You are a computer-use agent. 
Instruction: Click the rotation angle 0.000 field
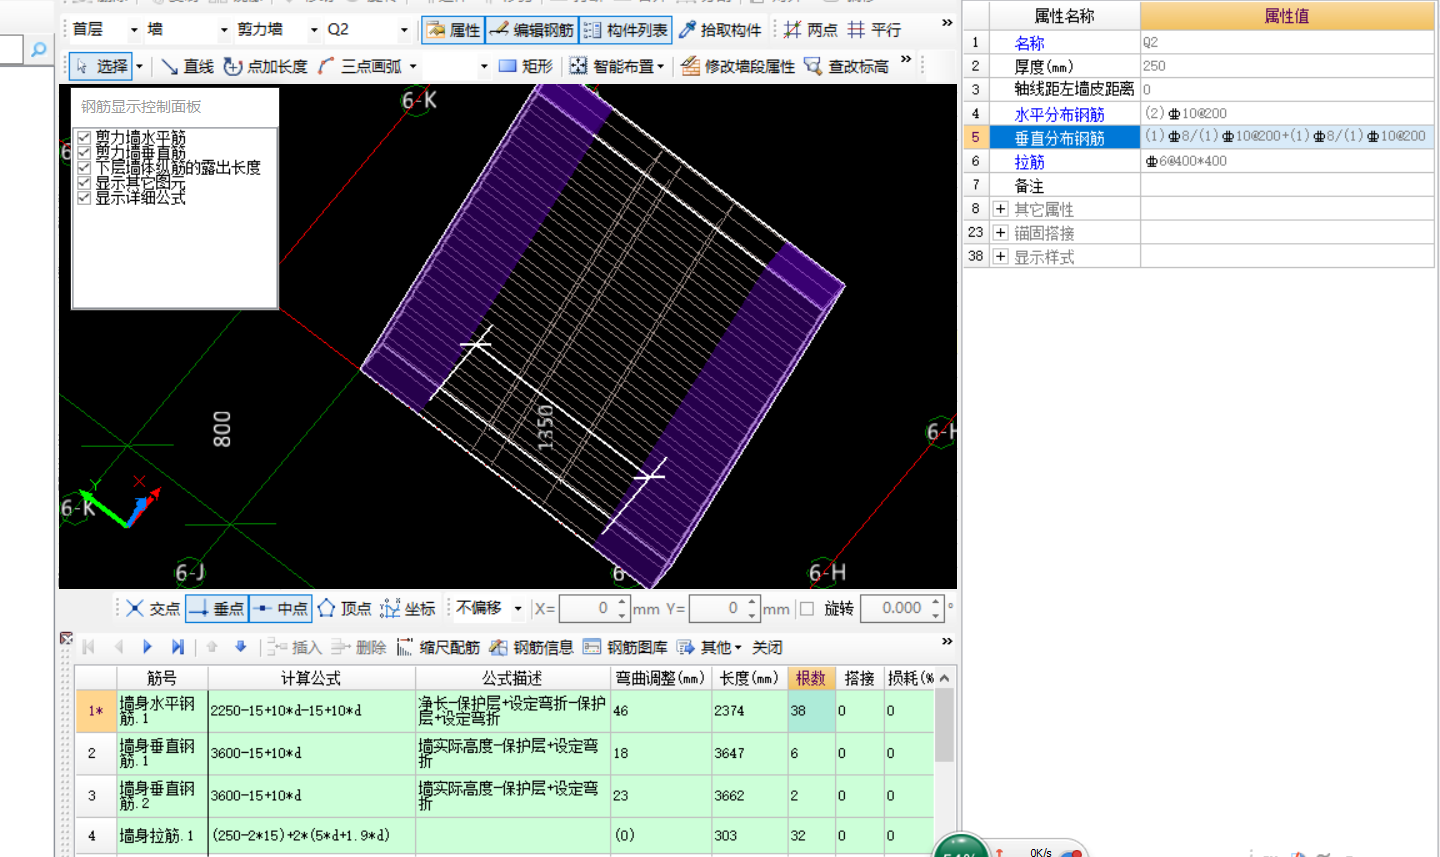coord(895,608)
